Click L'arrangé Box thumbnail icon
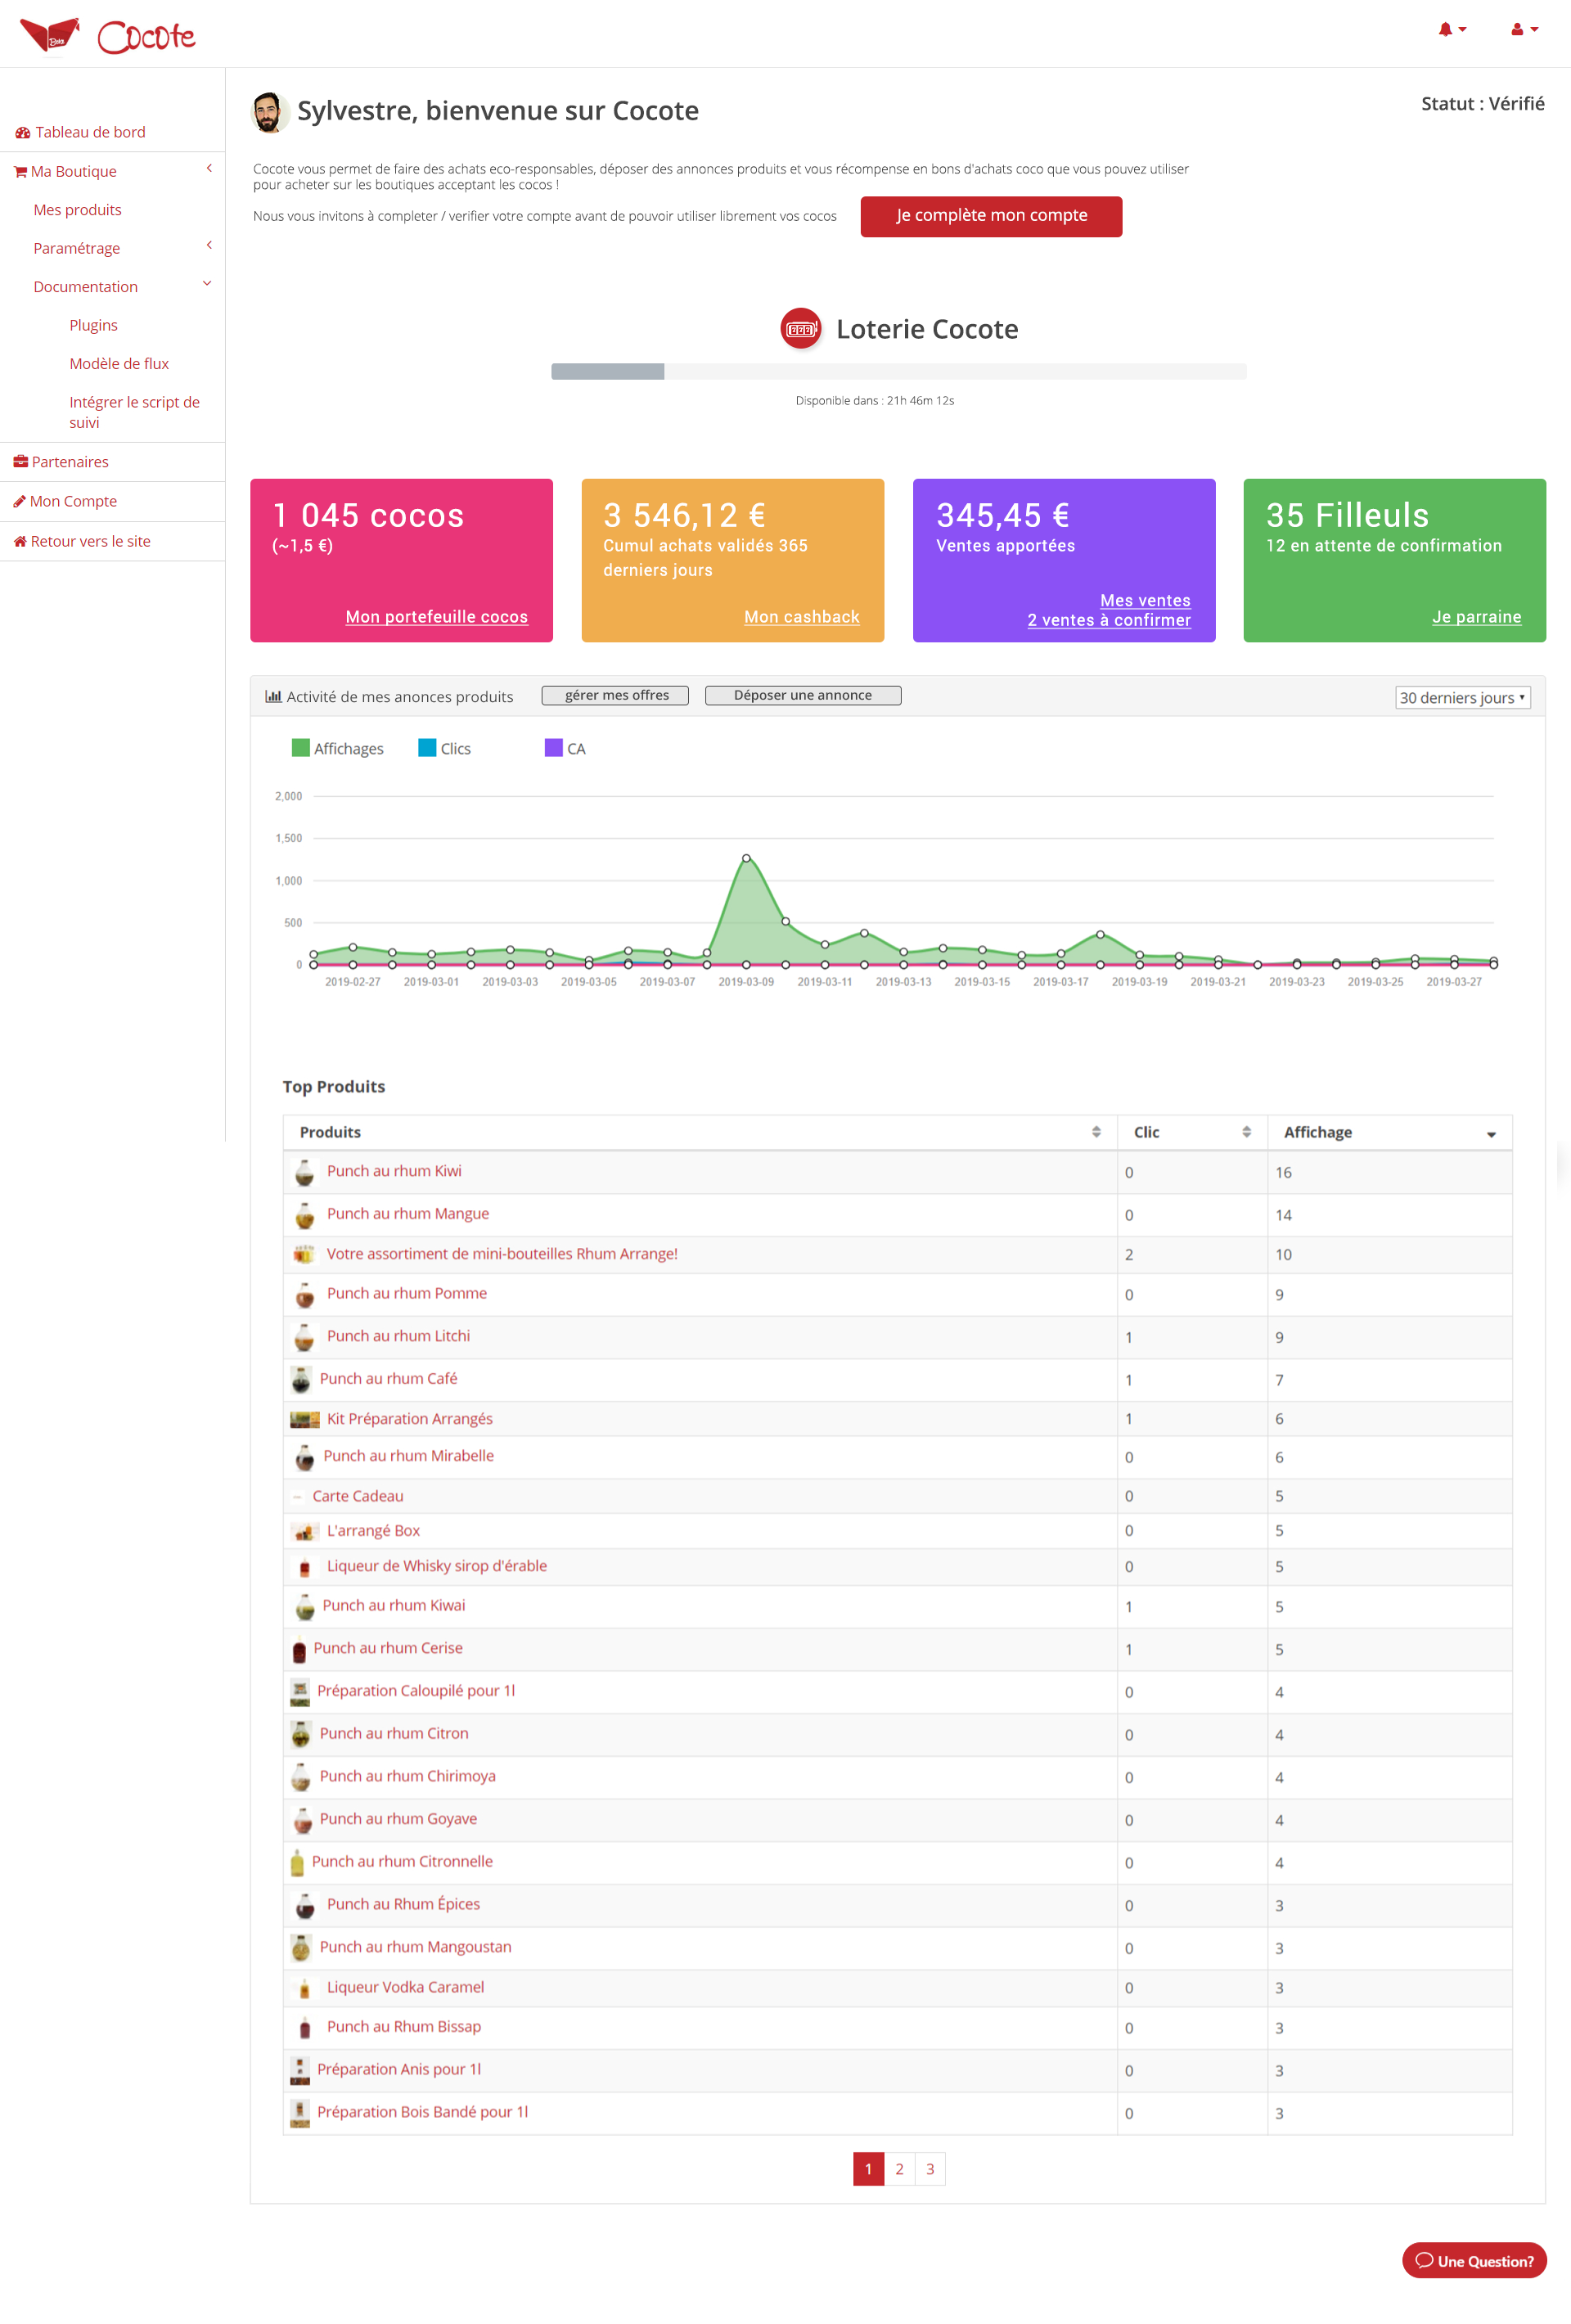The image size is (1571, 2324). click(304, 1532)
